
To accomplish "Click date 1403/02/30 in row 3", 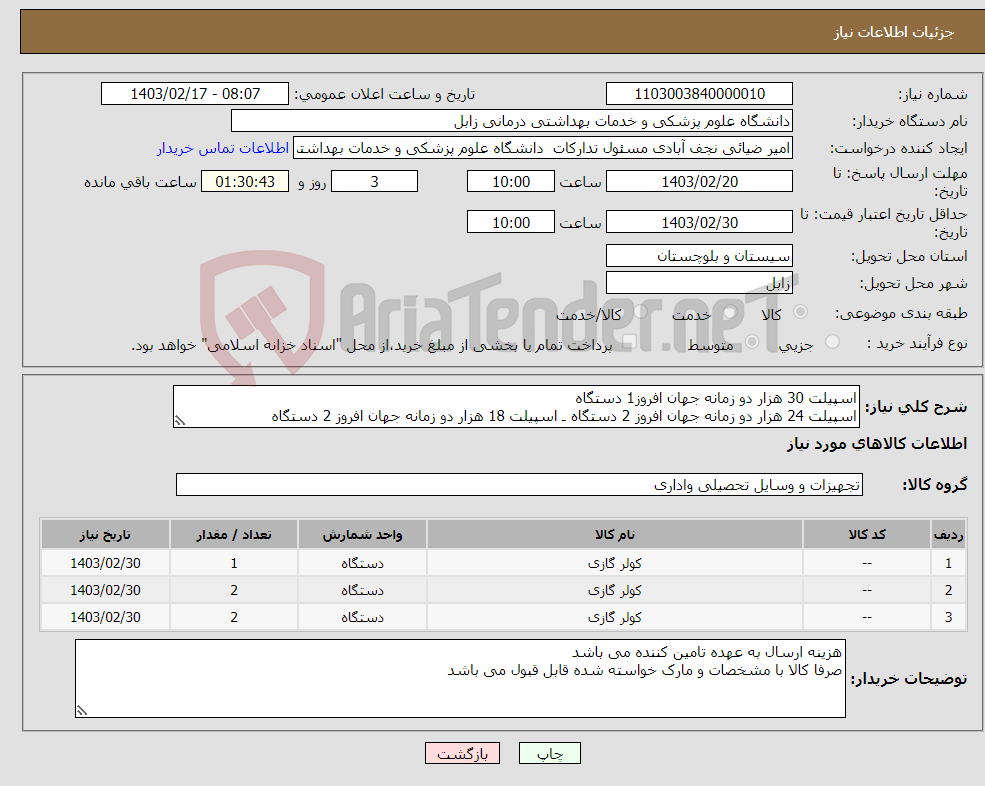I will tap(105, 618).
